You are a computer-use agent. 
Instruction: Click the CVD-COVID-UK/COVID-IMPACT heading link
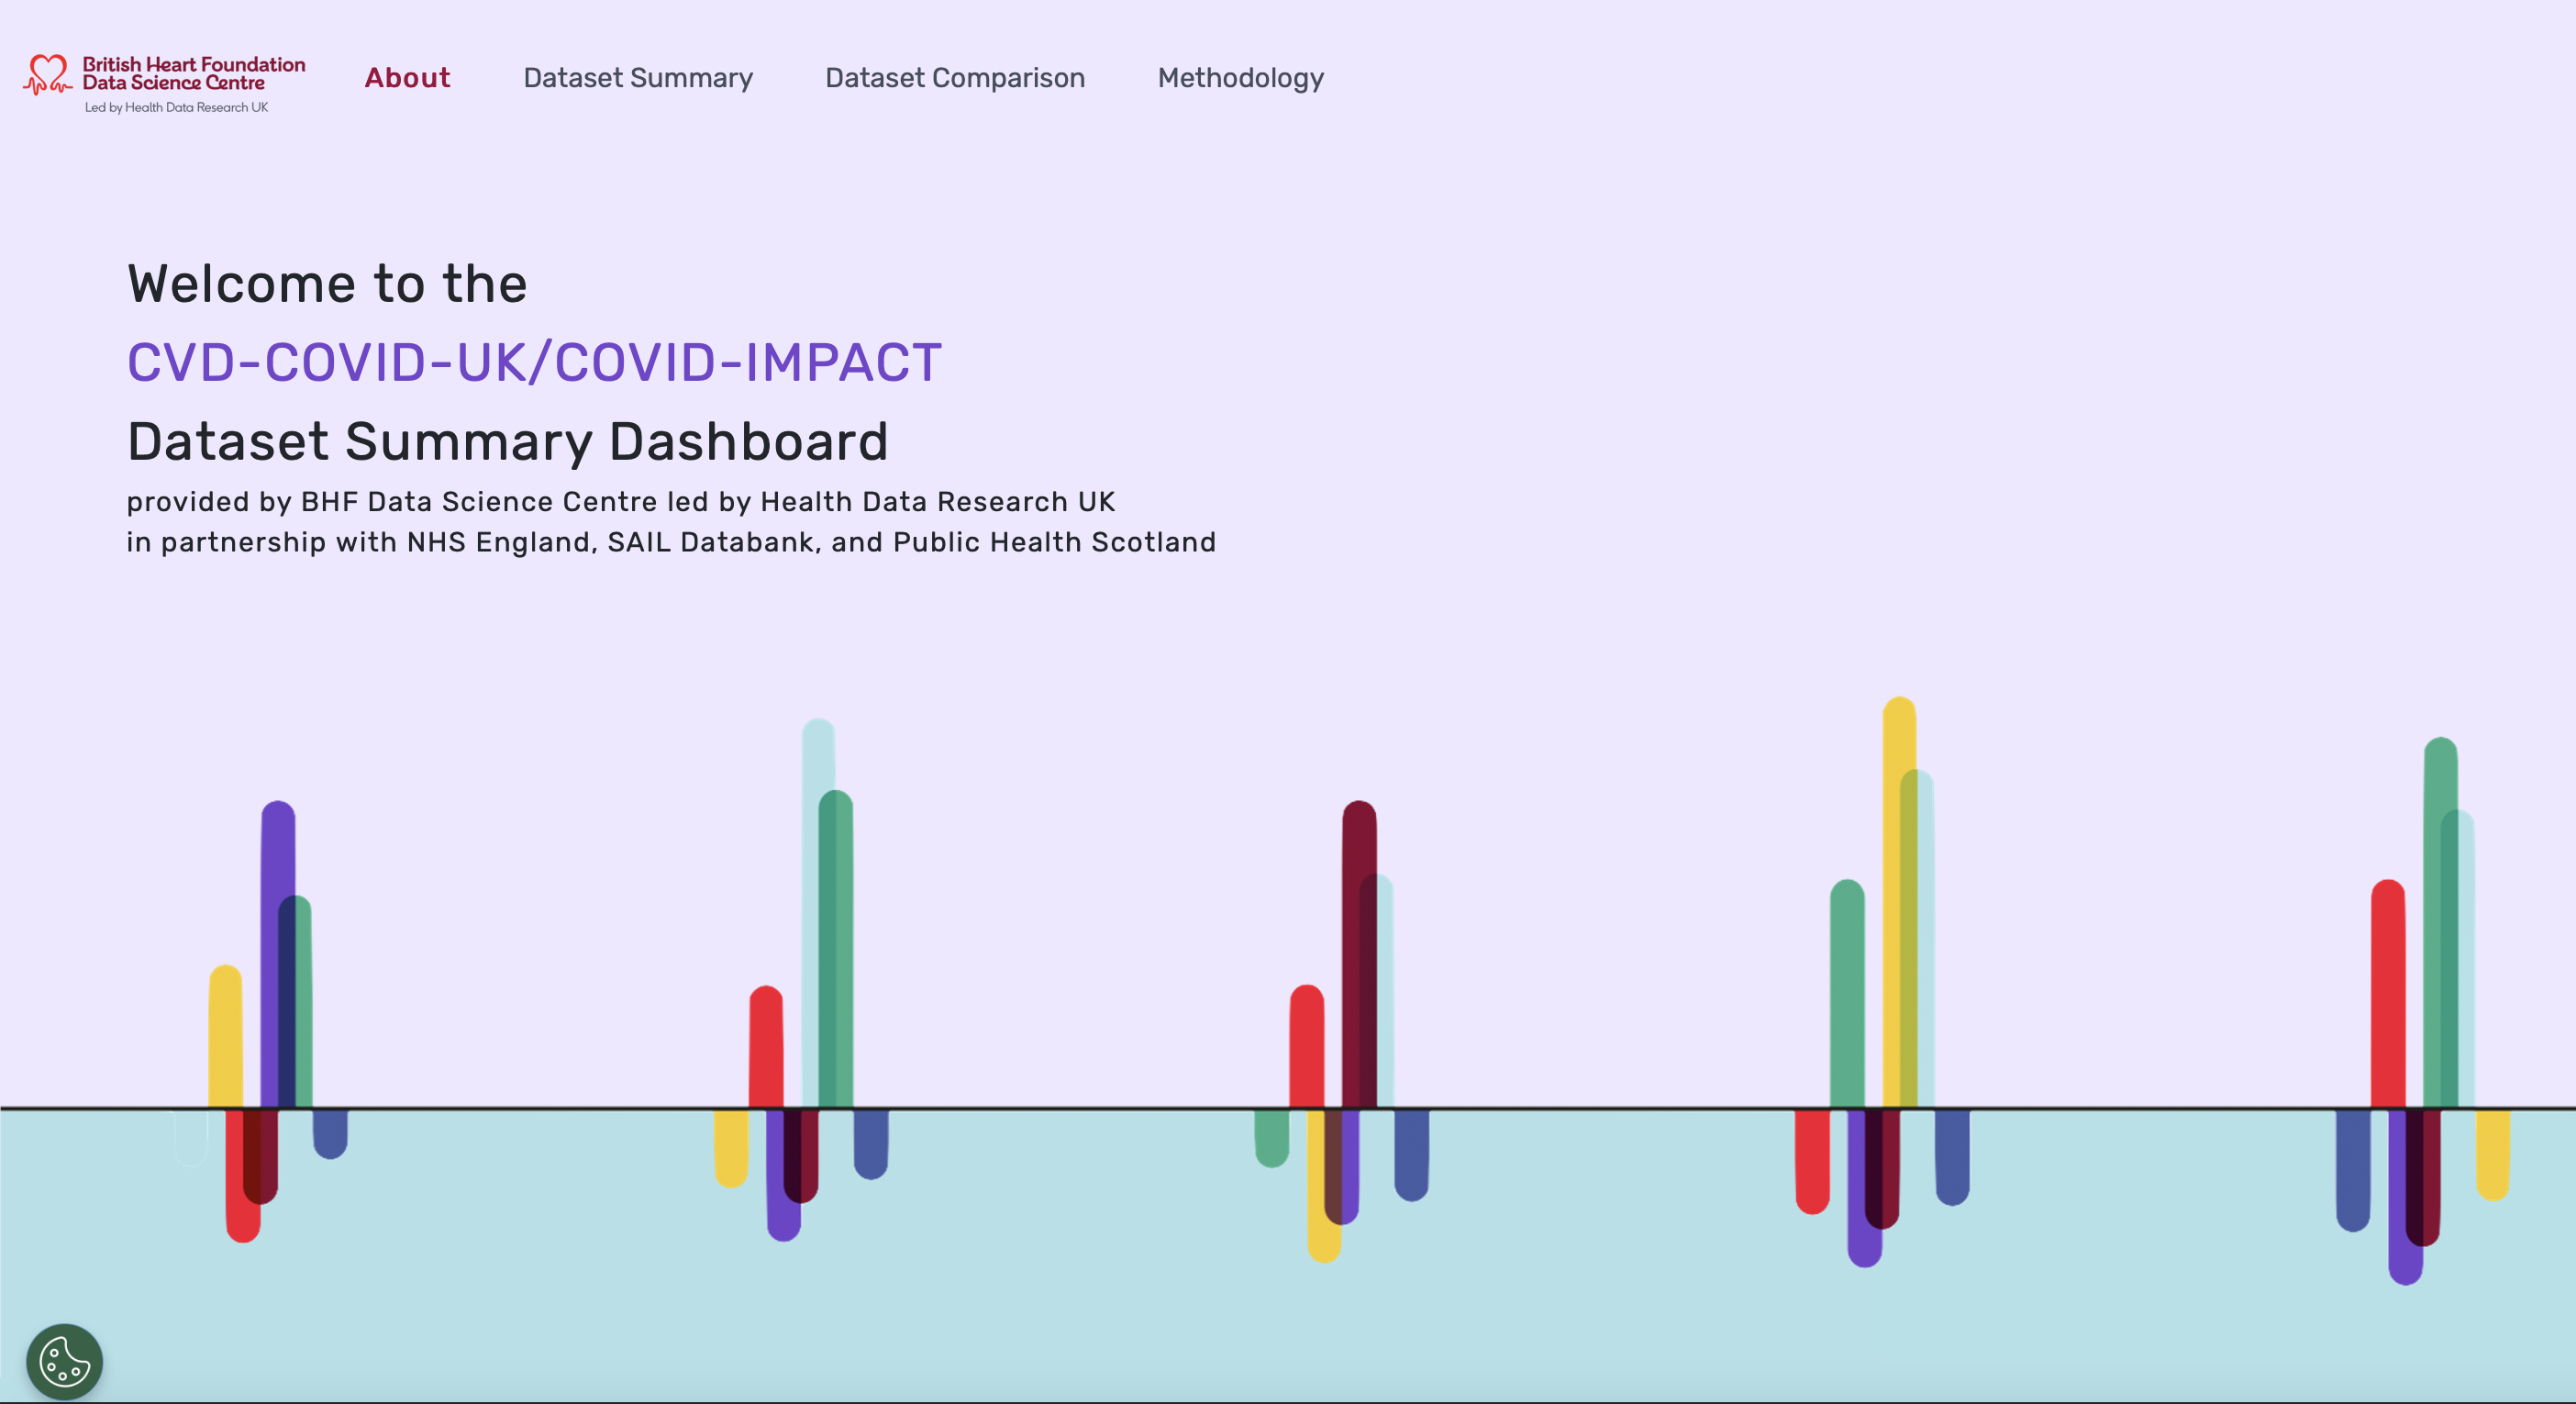click(x=534, y=362)
